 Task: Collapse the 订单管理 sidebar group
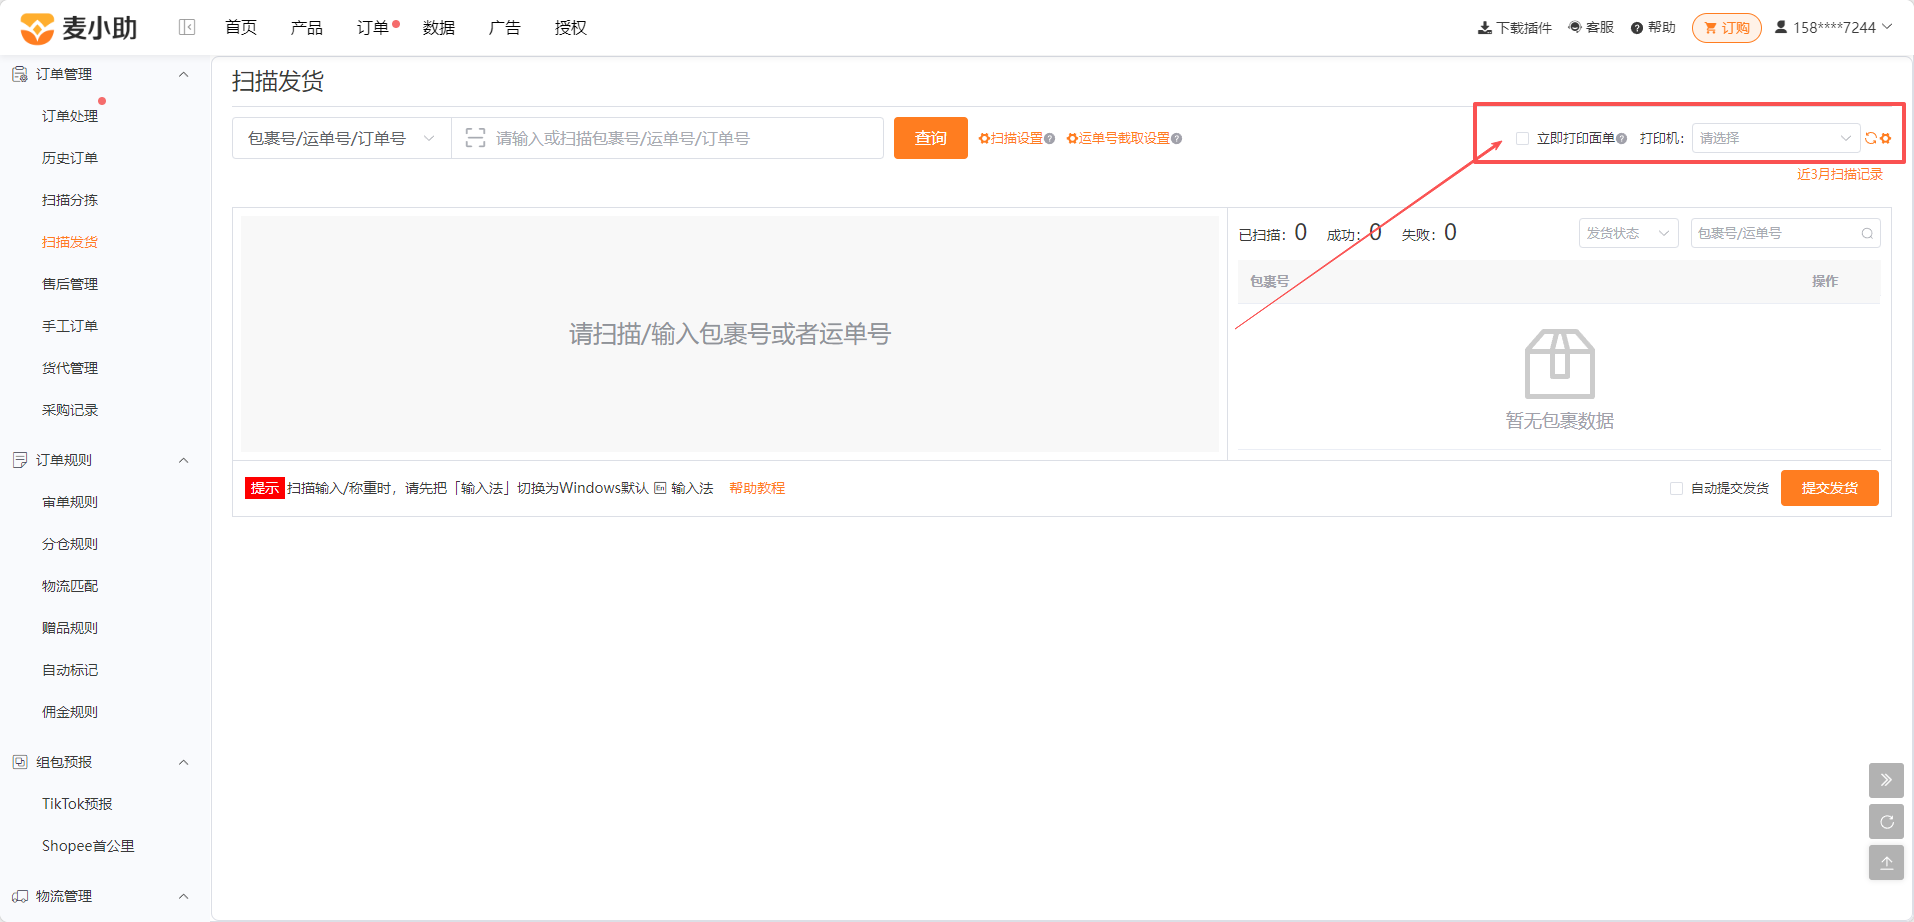pyautogui.click(x=183, y=74)
